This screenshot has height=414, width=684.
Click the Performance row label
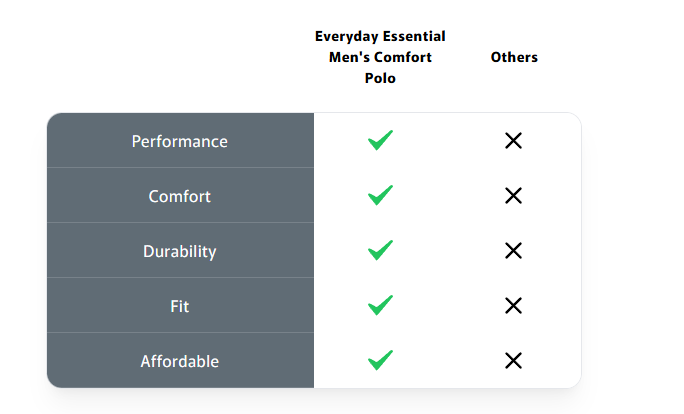click(180, 141)
